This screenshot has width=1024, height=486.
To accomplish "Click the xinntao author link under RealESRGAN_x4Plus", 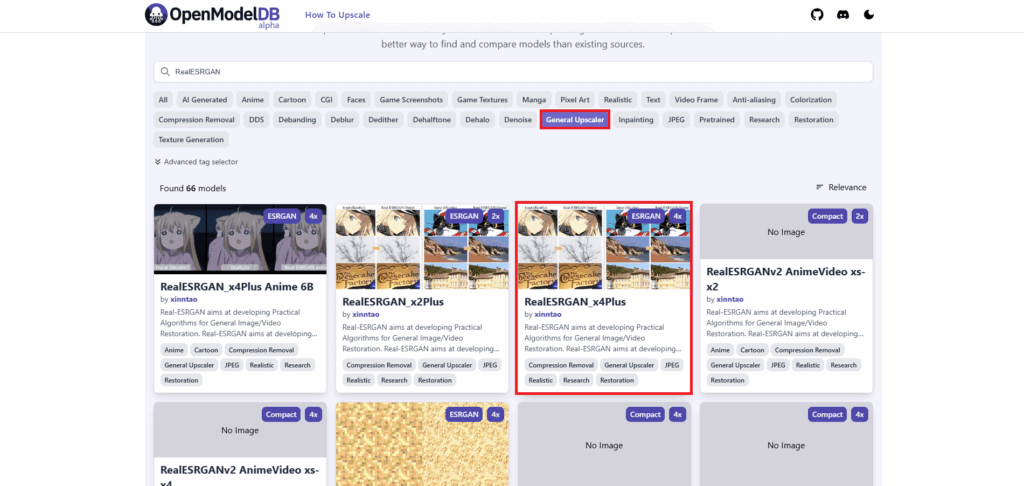I will pos(547,314).
